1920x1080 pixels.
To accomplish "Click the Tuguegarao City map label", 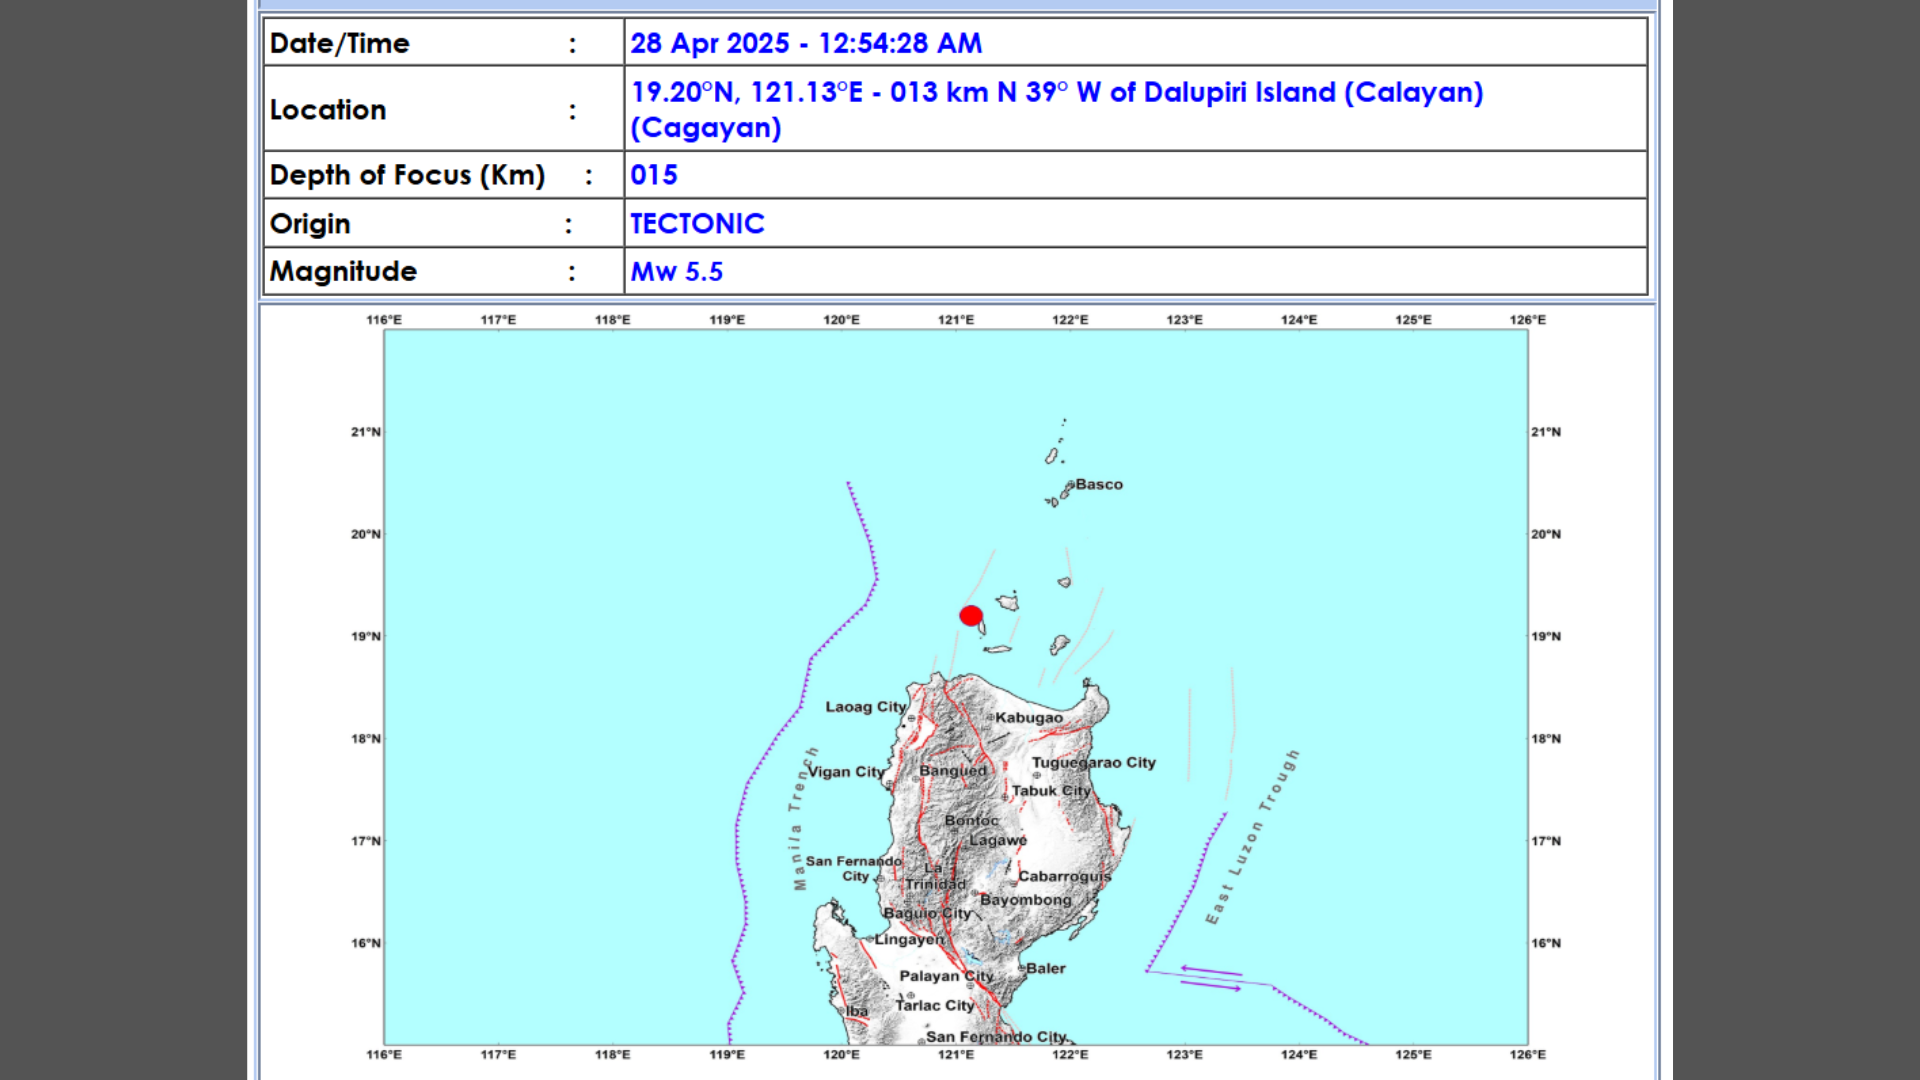I will [1093, 762].
